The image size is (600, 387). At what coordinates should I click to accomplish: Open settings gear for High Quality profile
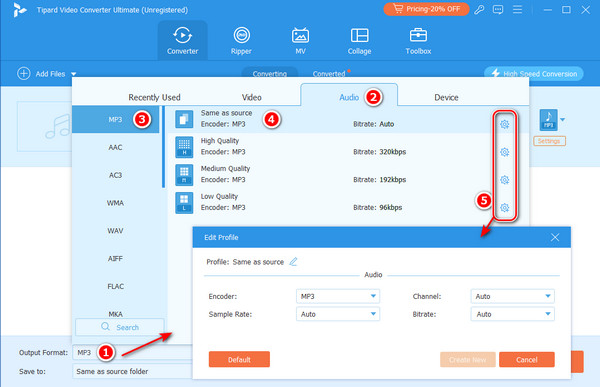tap(505, 152)
